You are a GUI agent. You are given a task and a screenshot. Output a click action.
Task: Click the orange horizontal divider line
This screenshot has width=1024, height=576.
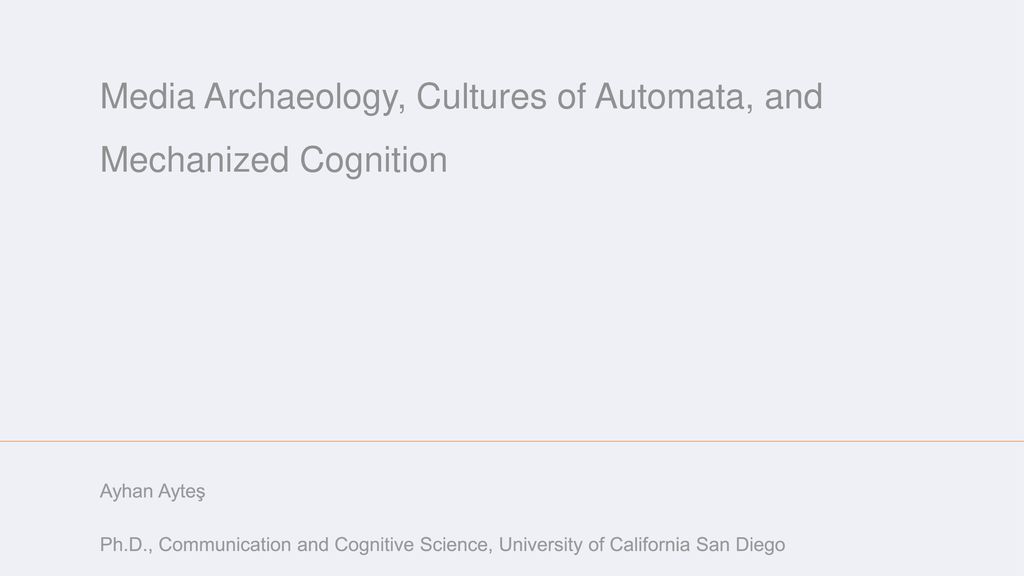512,441
